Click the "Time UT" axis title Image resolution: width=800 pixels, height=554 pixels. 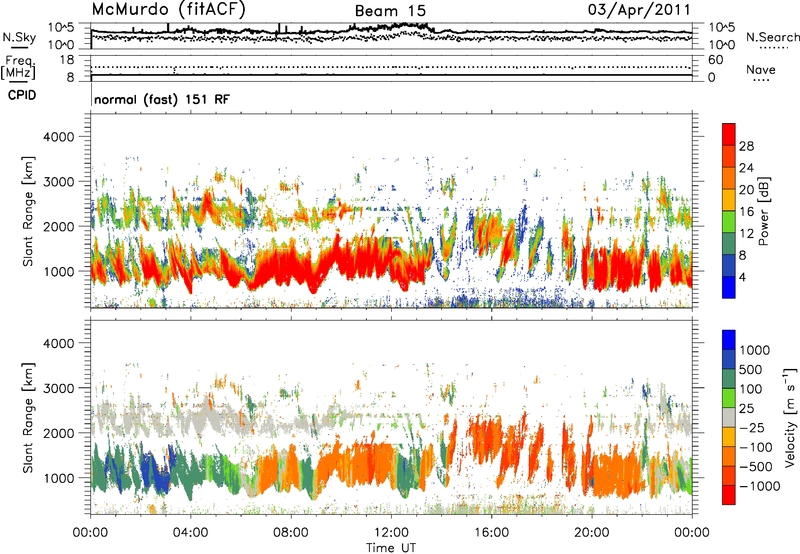(x=391, y=548)
